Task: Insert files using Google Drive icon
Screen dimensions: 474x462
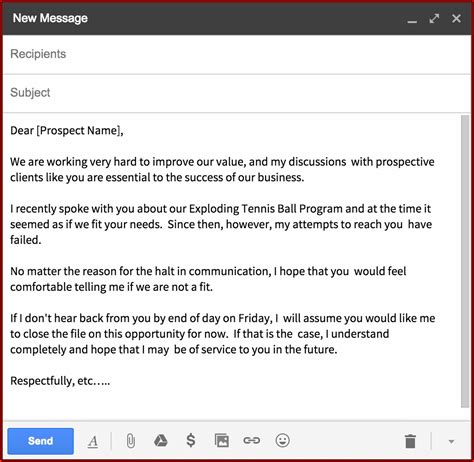Action: click(161, 441)
